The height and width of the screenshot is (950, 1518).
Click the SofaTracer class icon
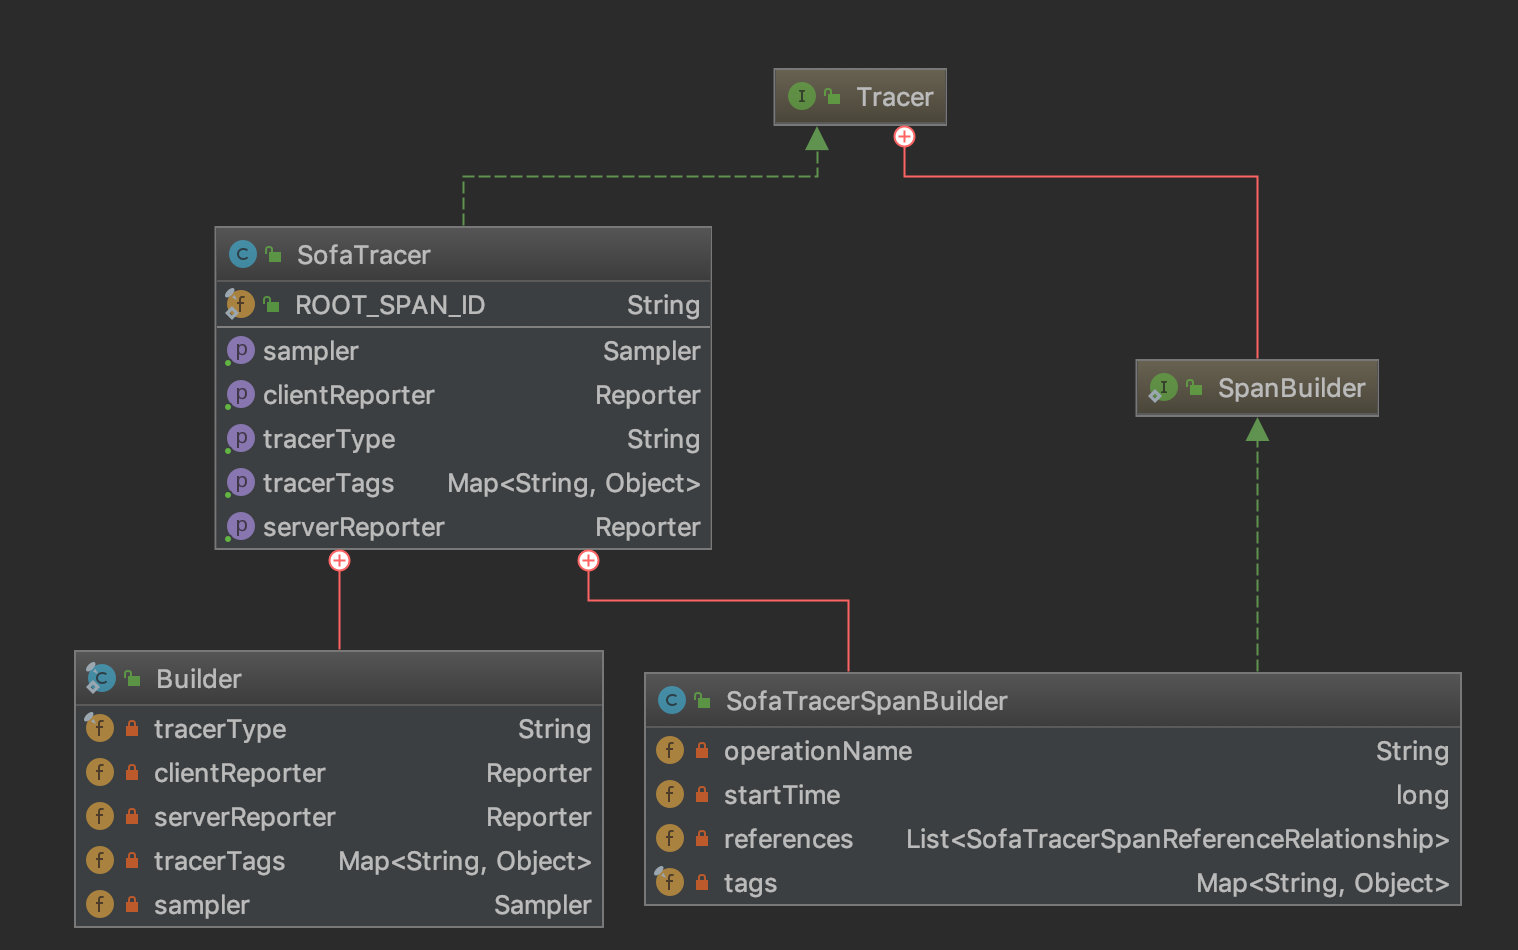pos(242,255)
